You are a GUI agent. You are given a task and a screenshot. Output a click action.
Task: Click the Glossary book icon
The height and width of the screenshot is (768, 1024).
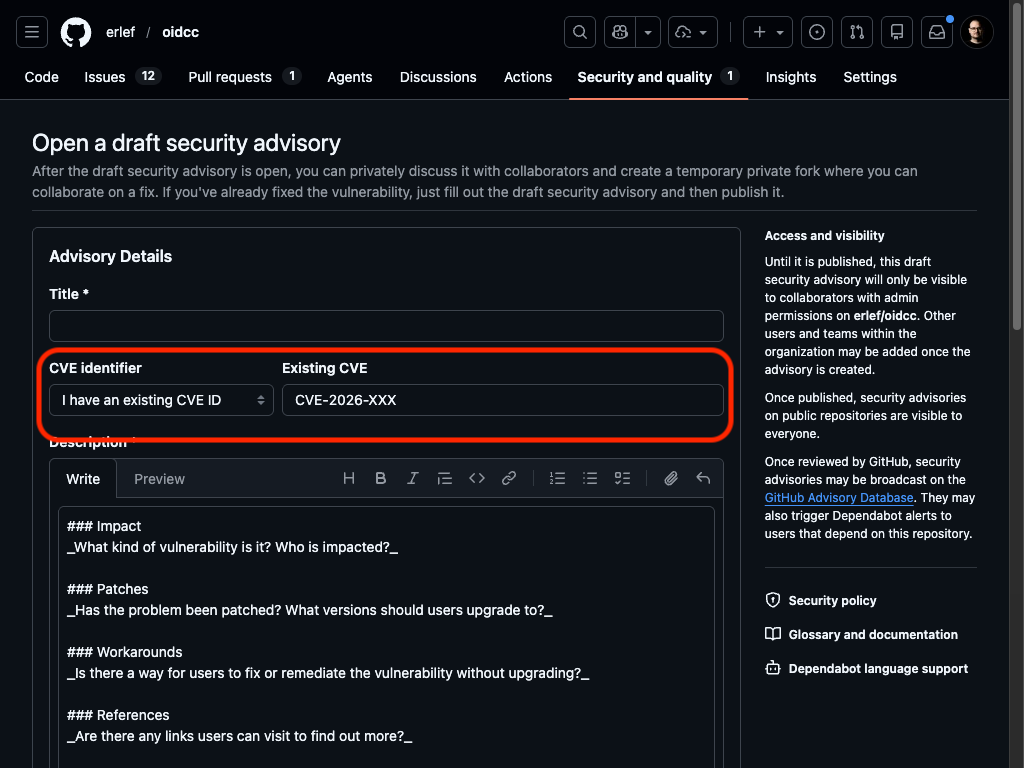coord(773,634)
